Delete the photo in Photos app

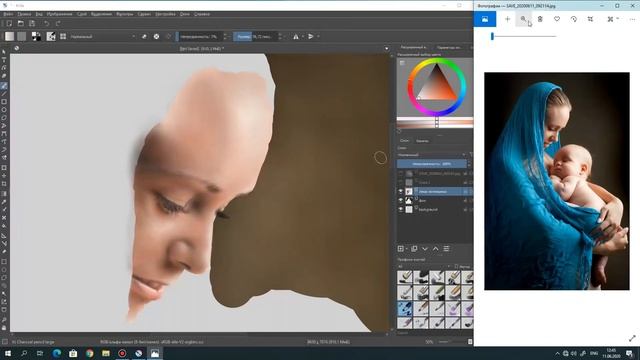pos(540,19)
